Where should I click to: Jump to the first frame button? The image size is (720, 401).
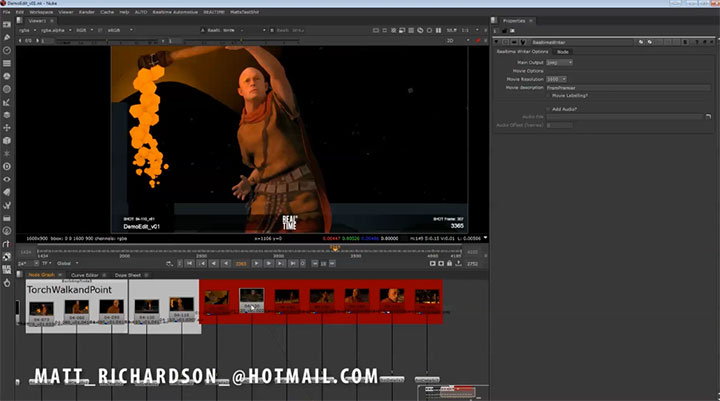click(189, 264)
